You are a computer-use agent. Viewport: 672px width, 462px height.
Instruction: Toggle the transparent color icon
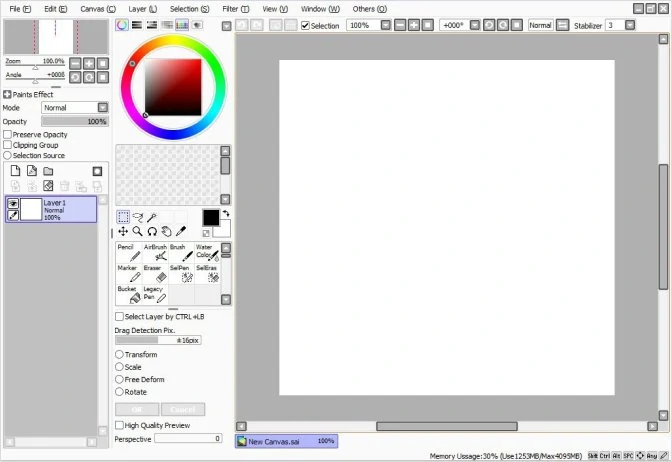pyautogui.click(x=206, y=233)
